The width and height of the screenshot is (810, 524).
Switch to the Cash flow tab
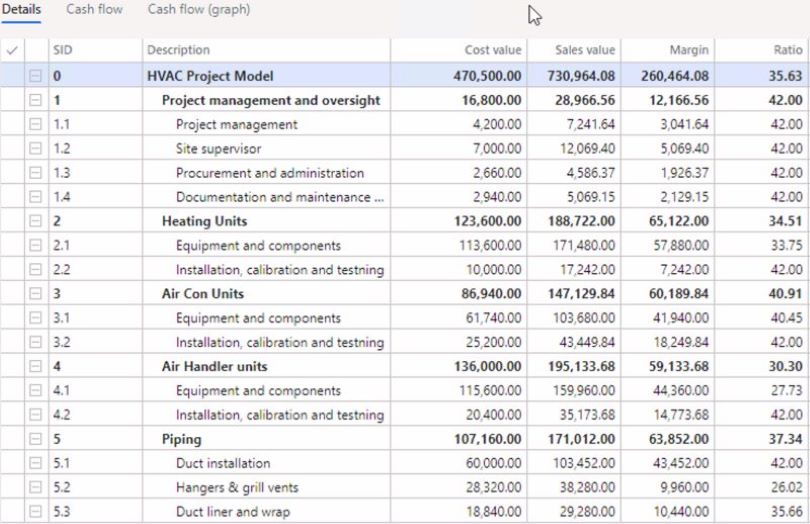94,10
